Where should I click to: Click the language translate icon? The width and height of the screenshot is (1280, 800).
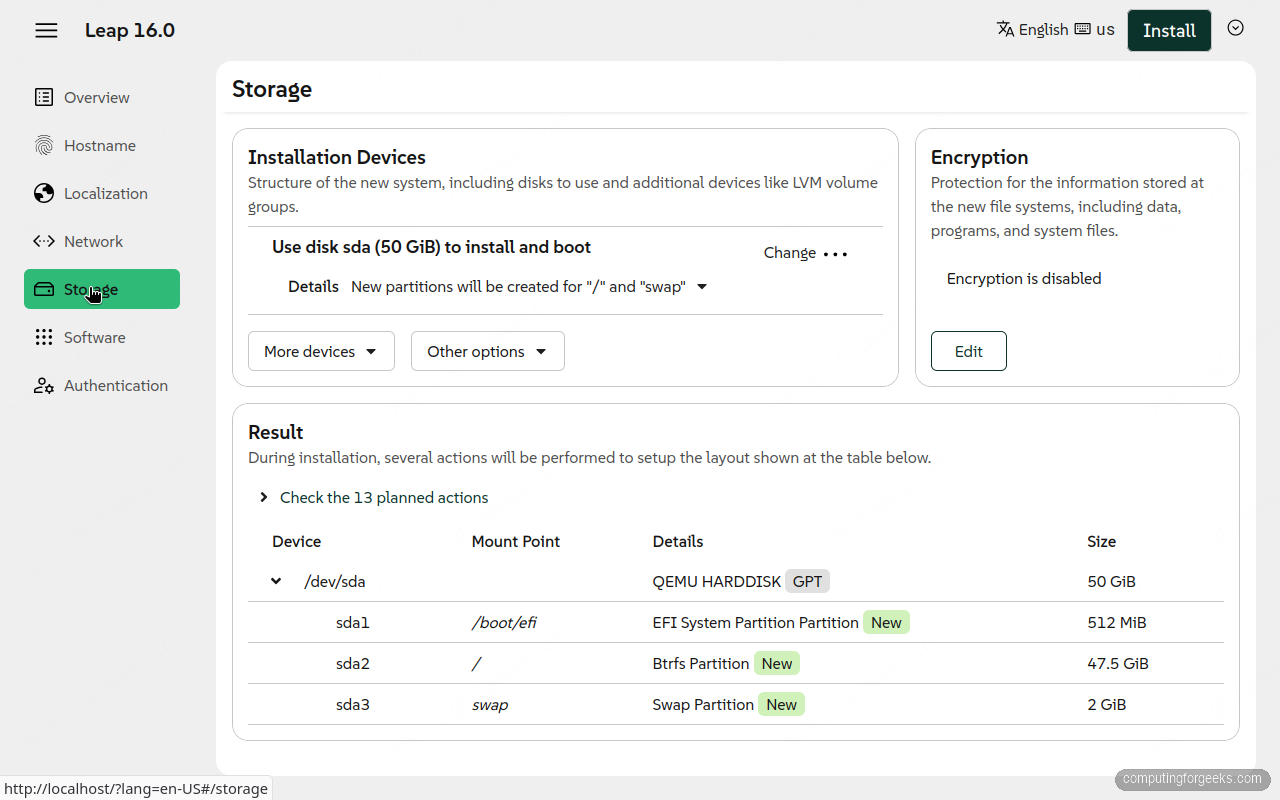click(1006, 29)
